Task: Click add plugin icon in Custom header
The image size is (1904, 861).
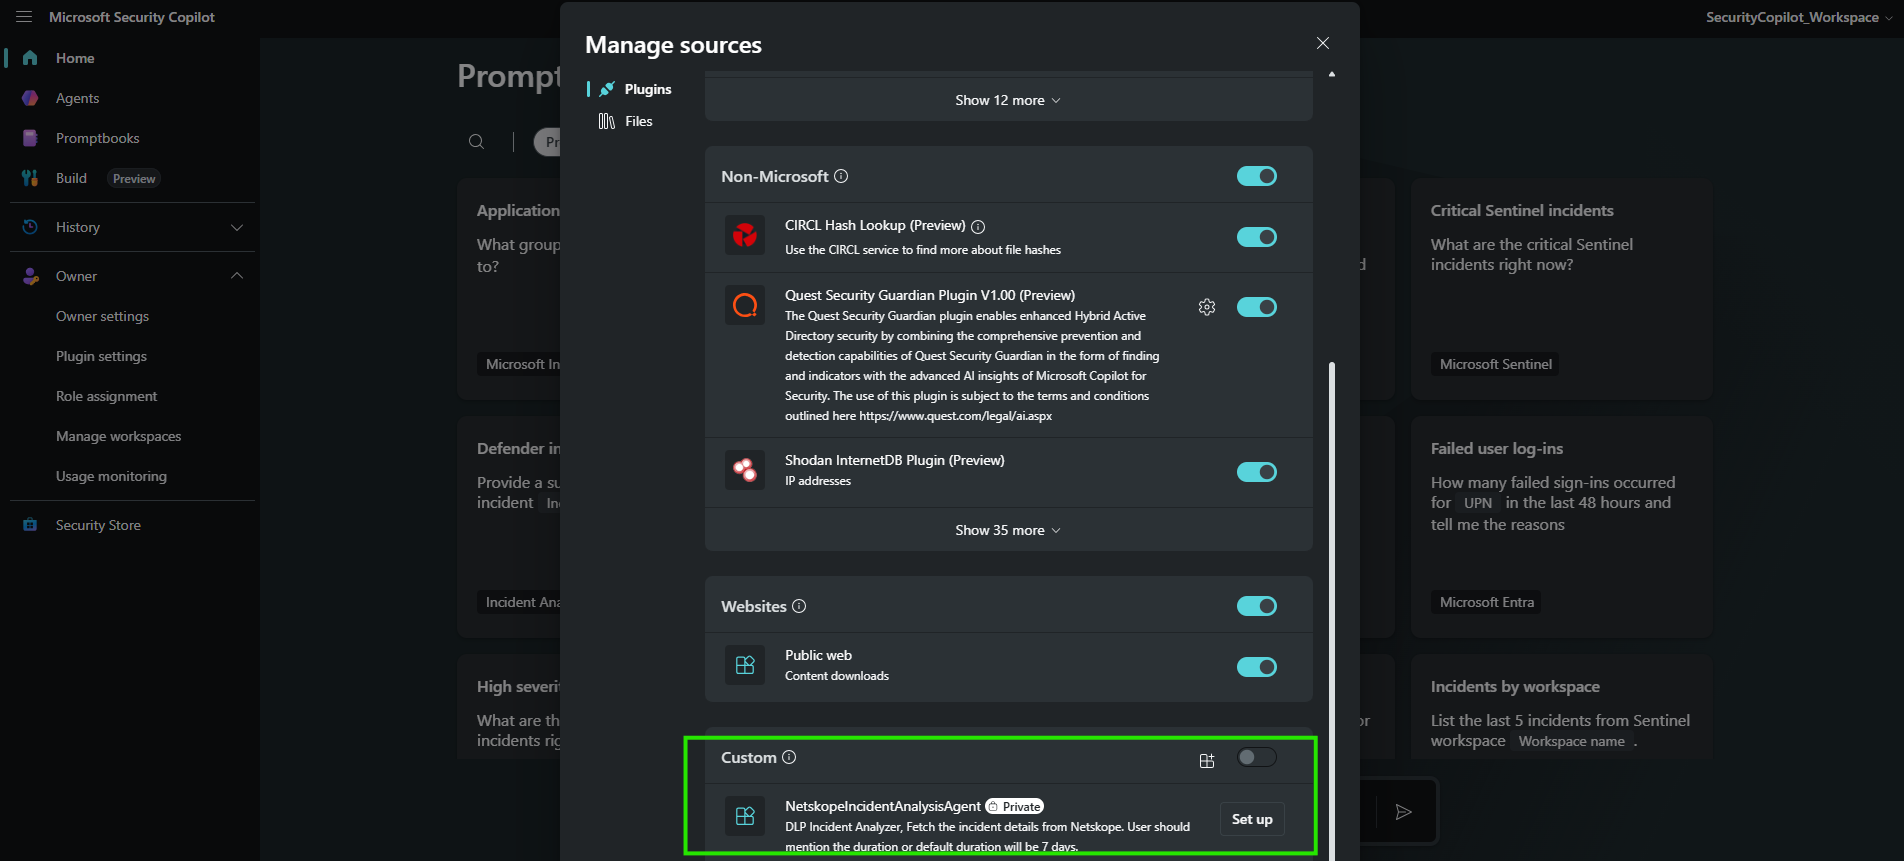Action: coord(1207,760)
